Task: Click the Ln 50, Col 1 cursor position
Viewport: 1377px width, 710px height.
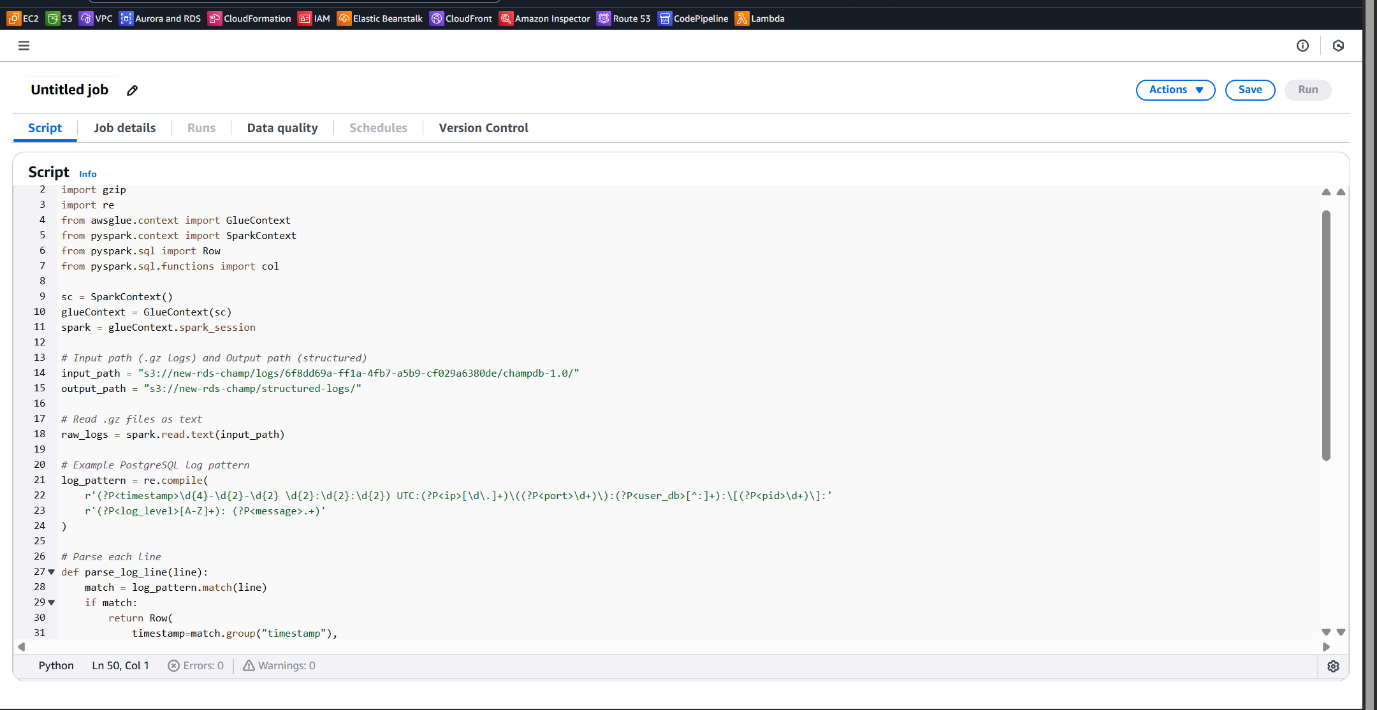Action: [x=120, y=665]
